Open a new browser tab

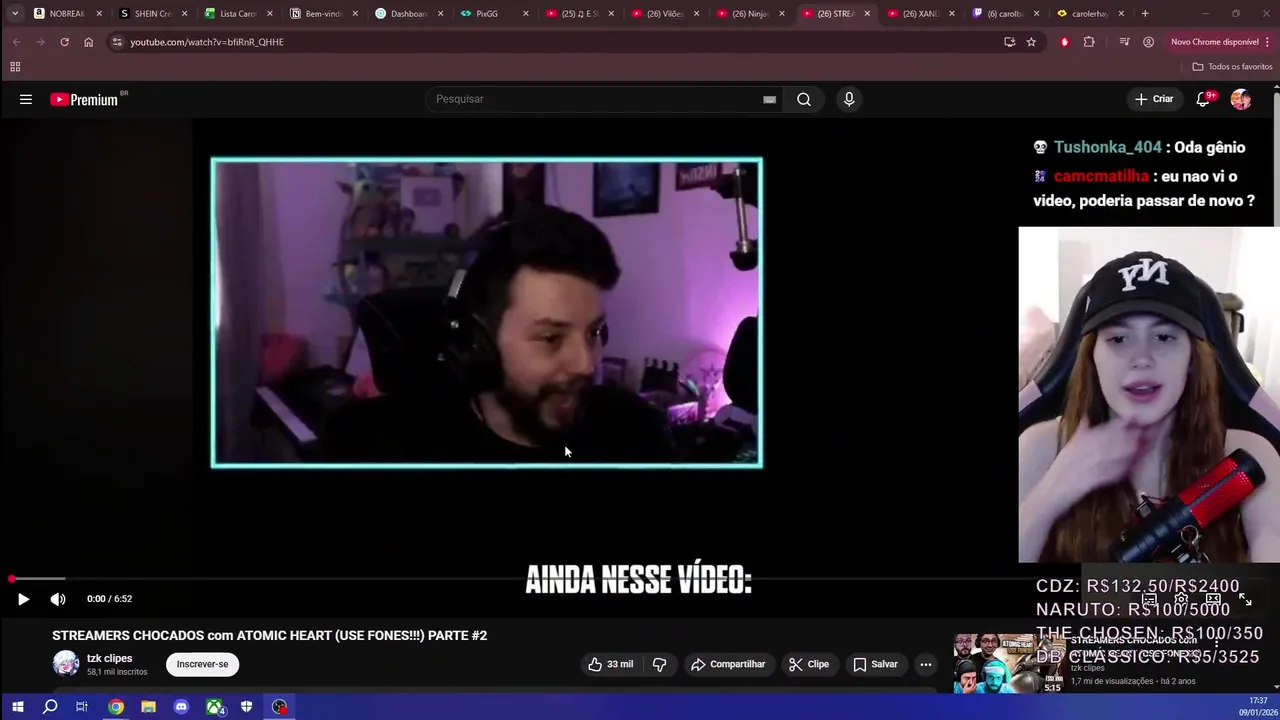1145,13
